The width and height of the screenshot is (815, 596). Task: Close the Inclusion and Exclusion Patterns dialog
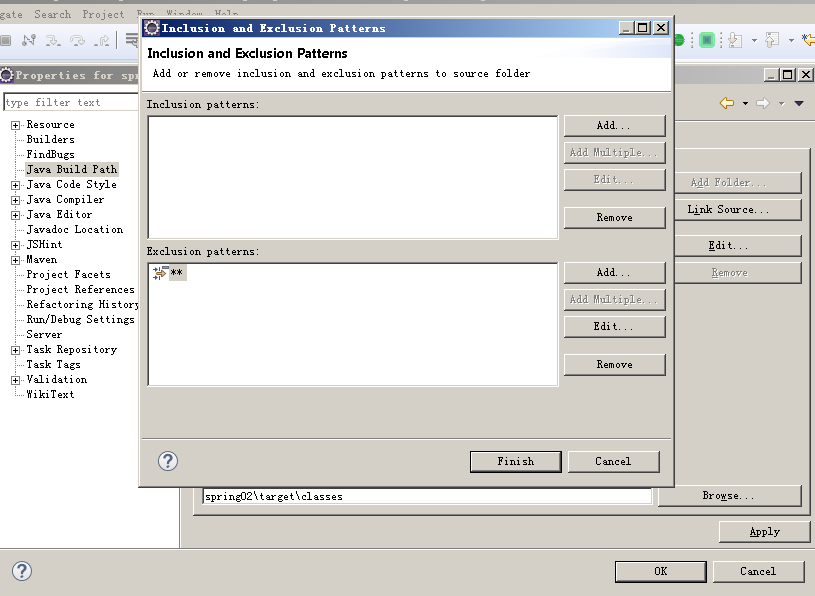point(660,28)
